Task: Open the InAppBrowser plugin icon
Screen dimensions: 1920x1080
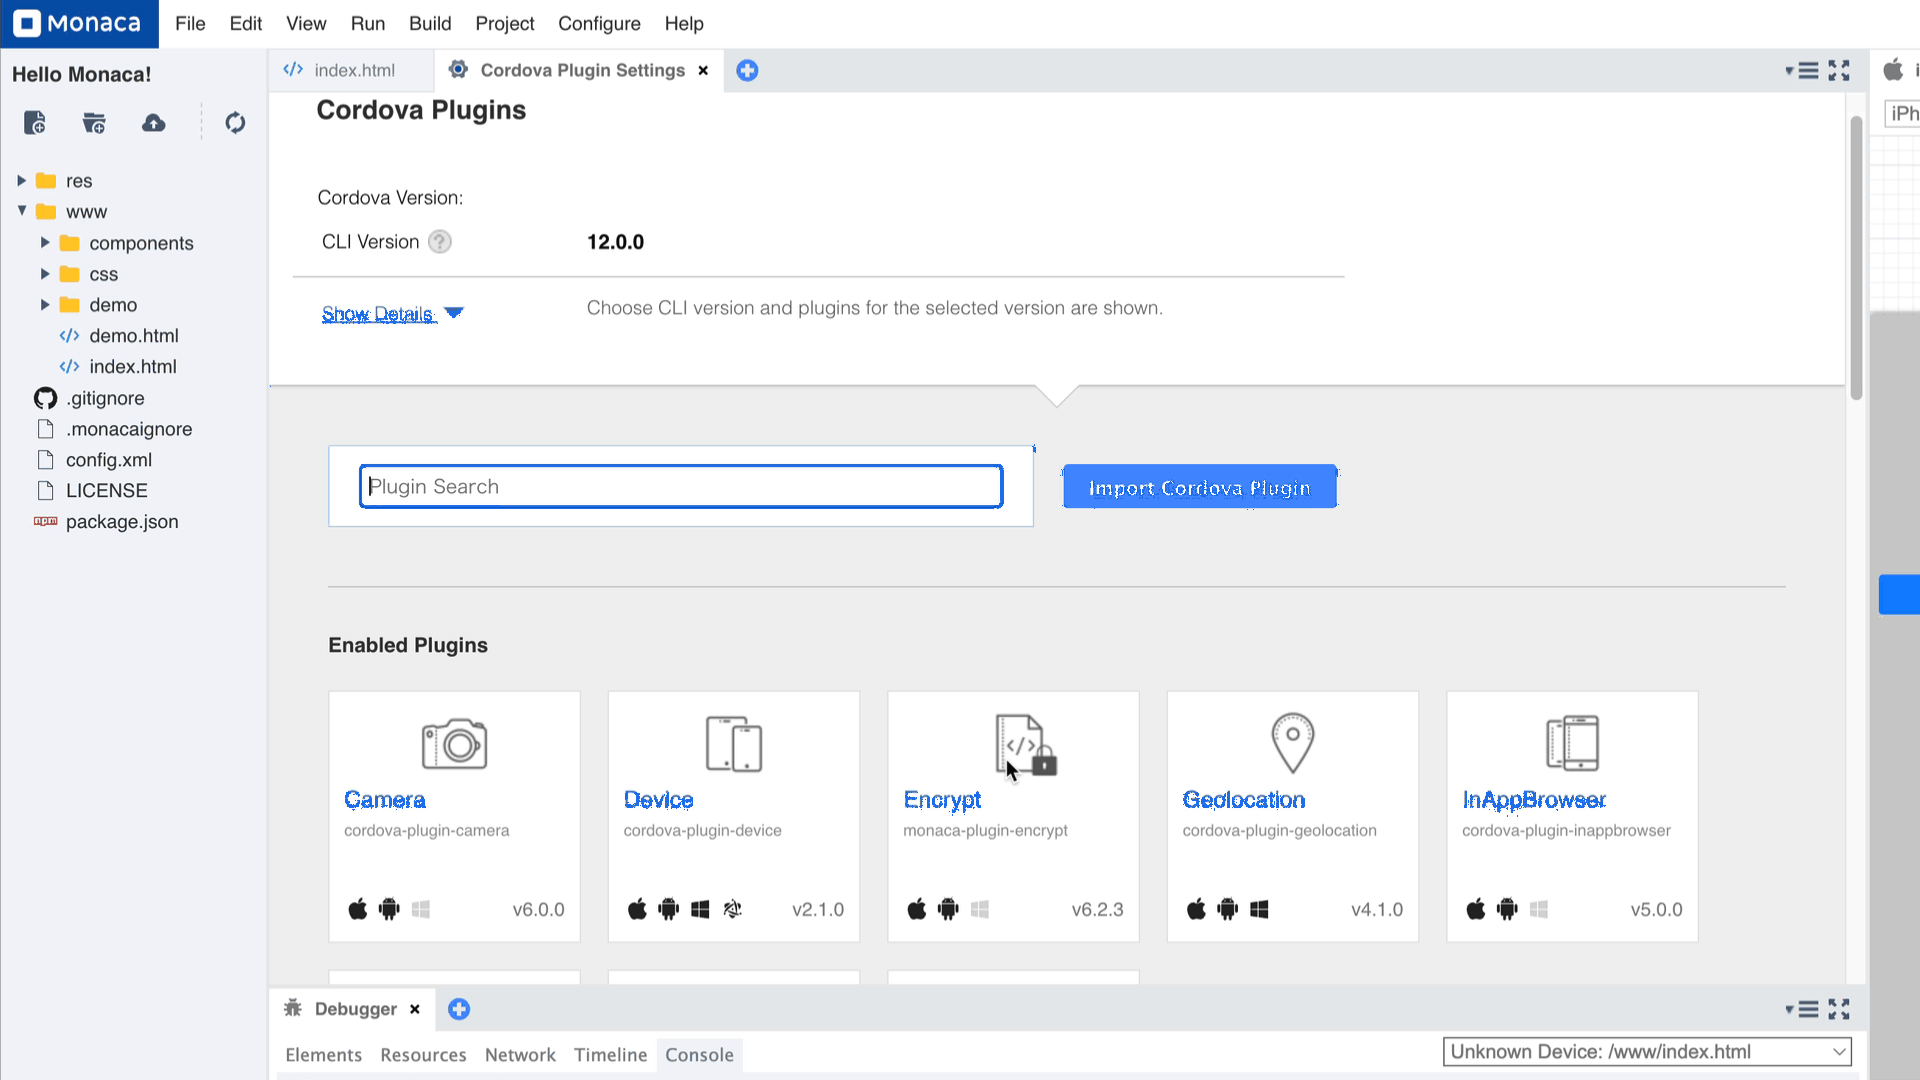Action: (x=1572, y=743)
